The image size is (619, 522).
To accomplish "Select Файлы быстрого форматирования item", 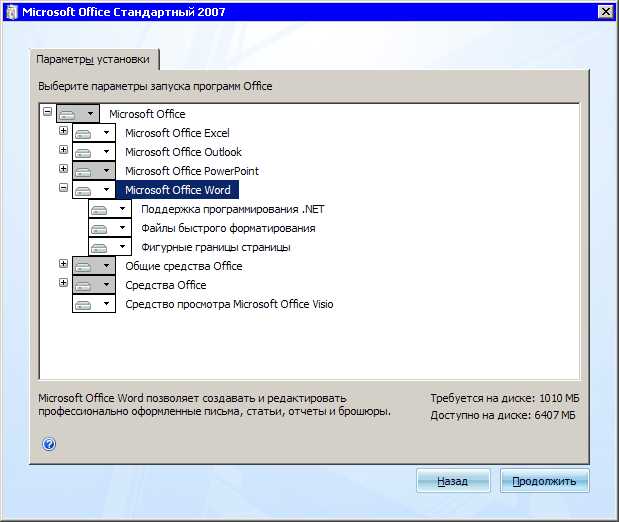I will (x=228, y=228).
